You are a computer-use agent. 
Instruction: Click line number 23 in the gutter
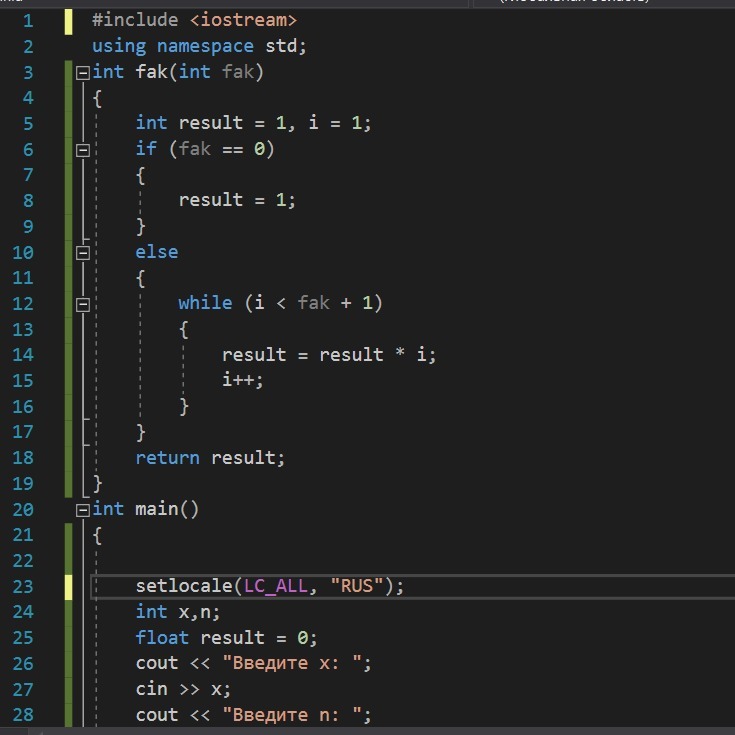(x=22, y=587)
